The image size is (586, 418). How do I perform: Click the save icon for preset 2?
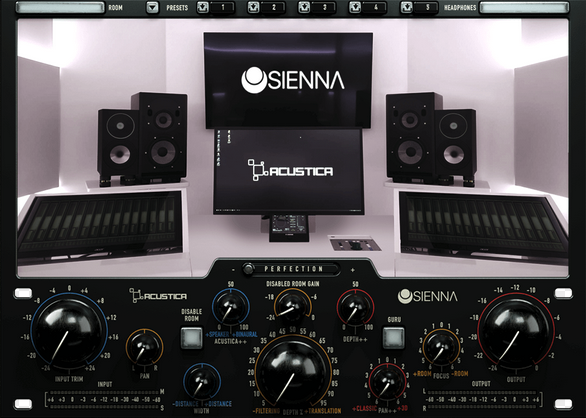(x=253, y=7)
